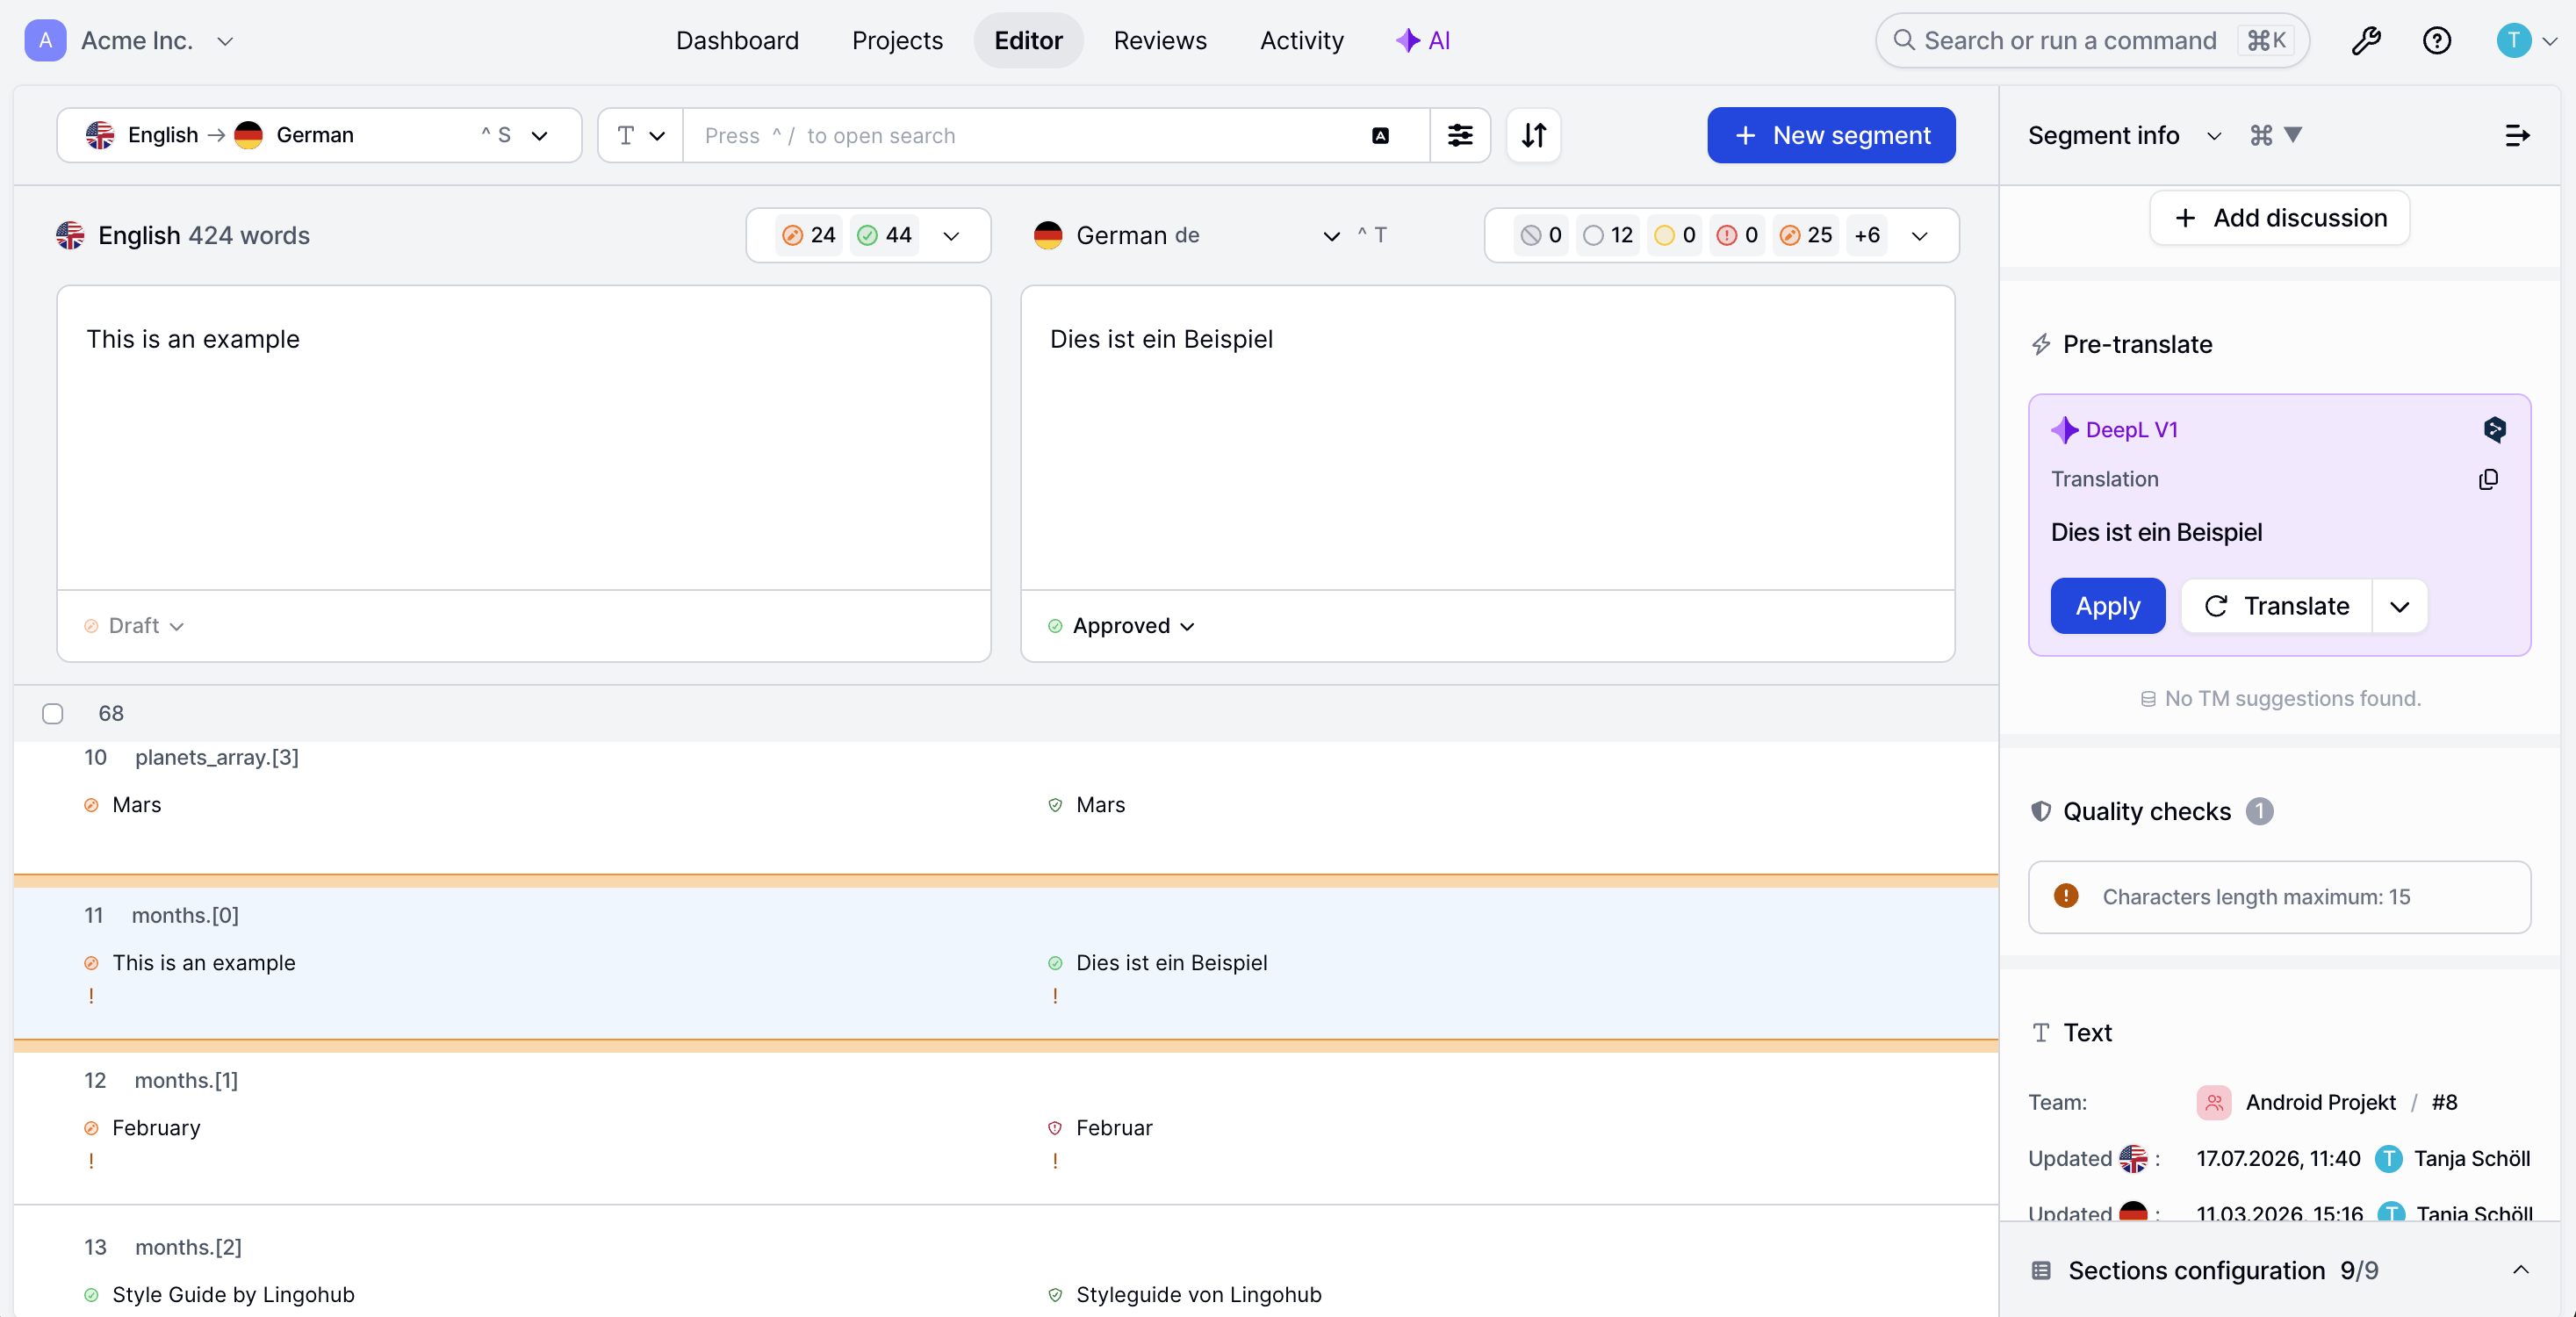Click the status icon next to Februar
The width and height of the screenshot is (2576, 1317).
(1055, 1128)
